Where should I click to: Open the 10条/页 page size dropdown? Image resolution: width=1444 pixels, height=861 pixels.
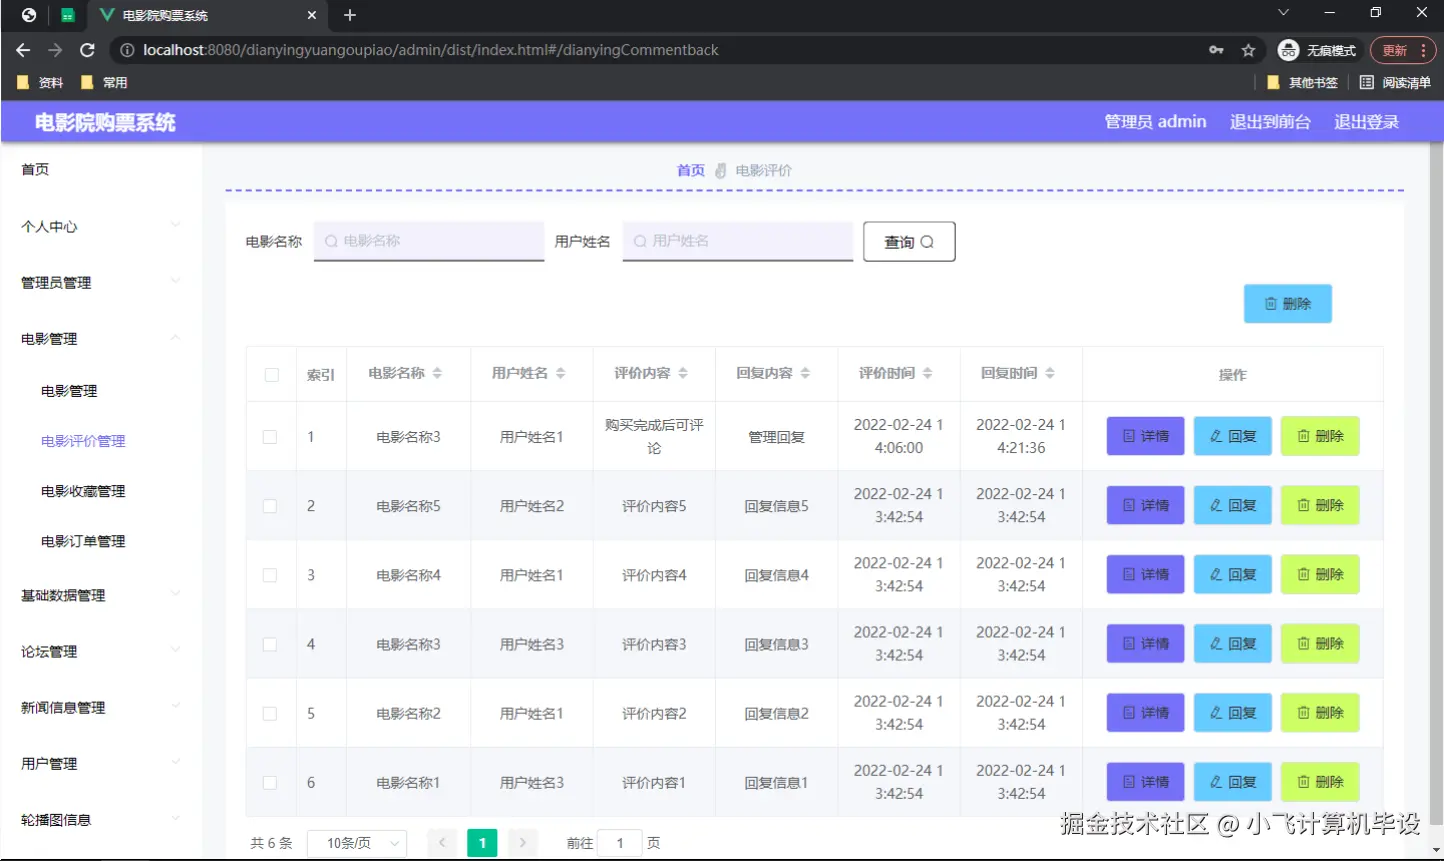click(x=357, y=843)
